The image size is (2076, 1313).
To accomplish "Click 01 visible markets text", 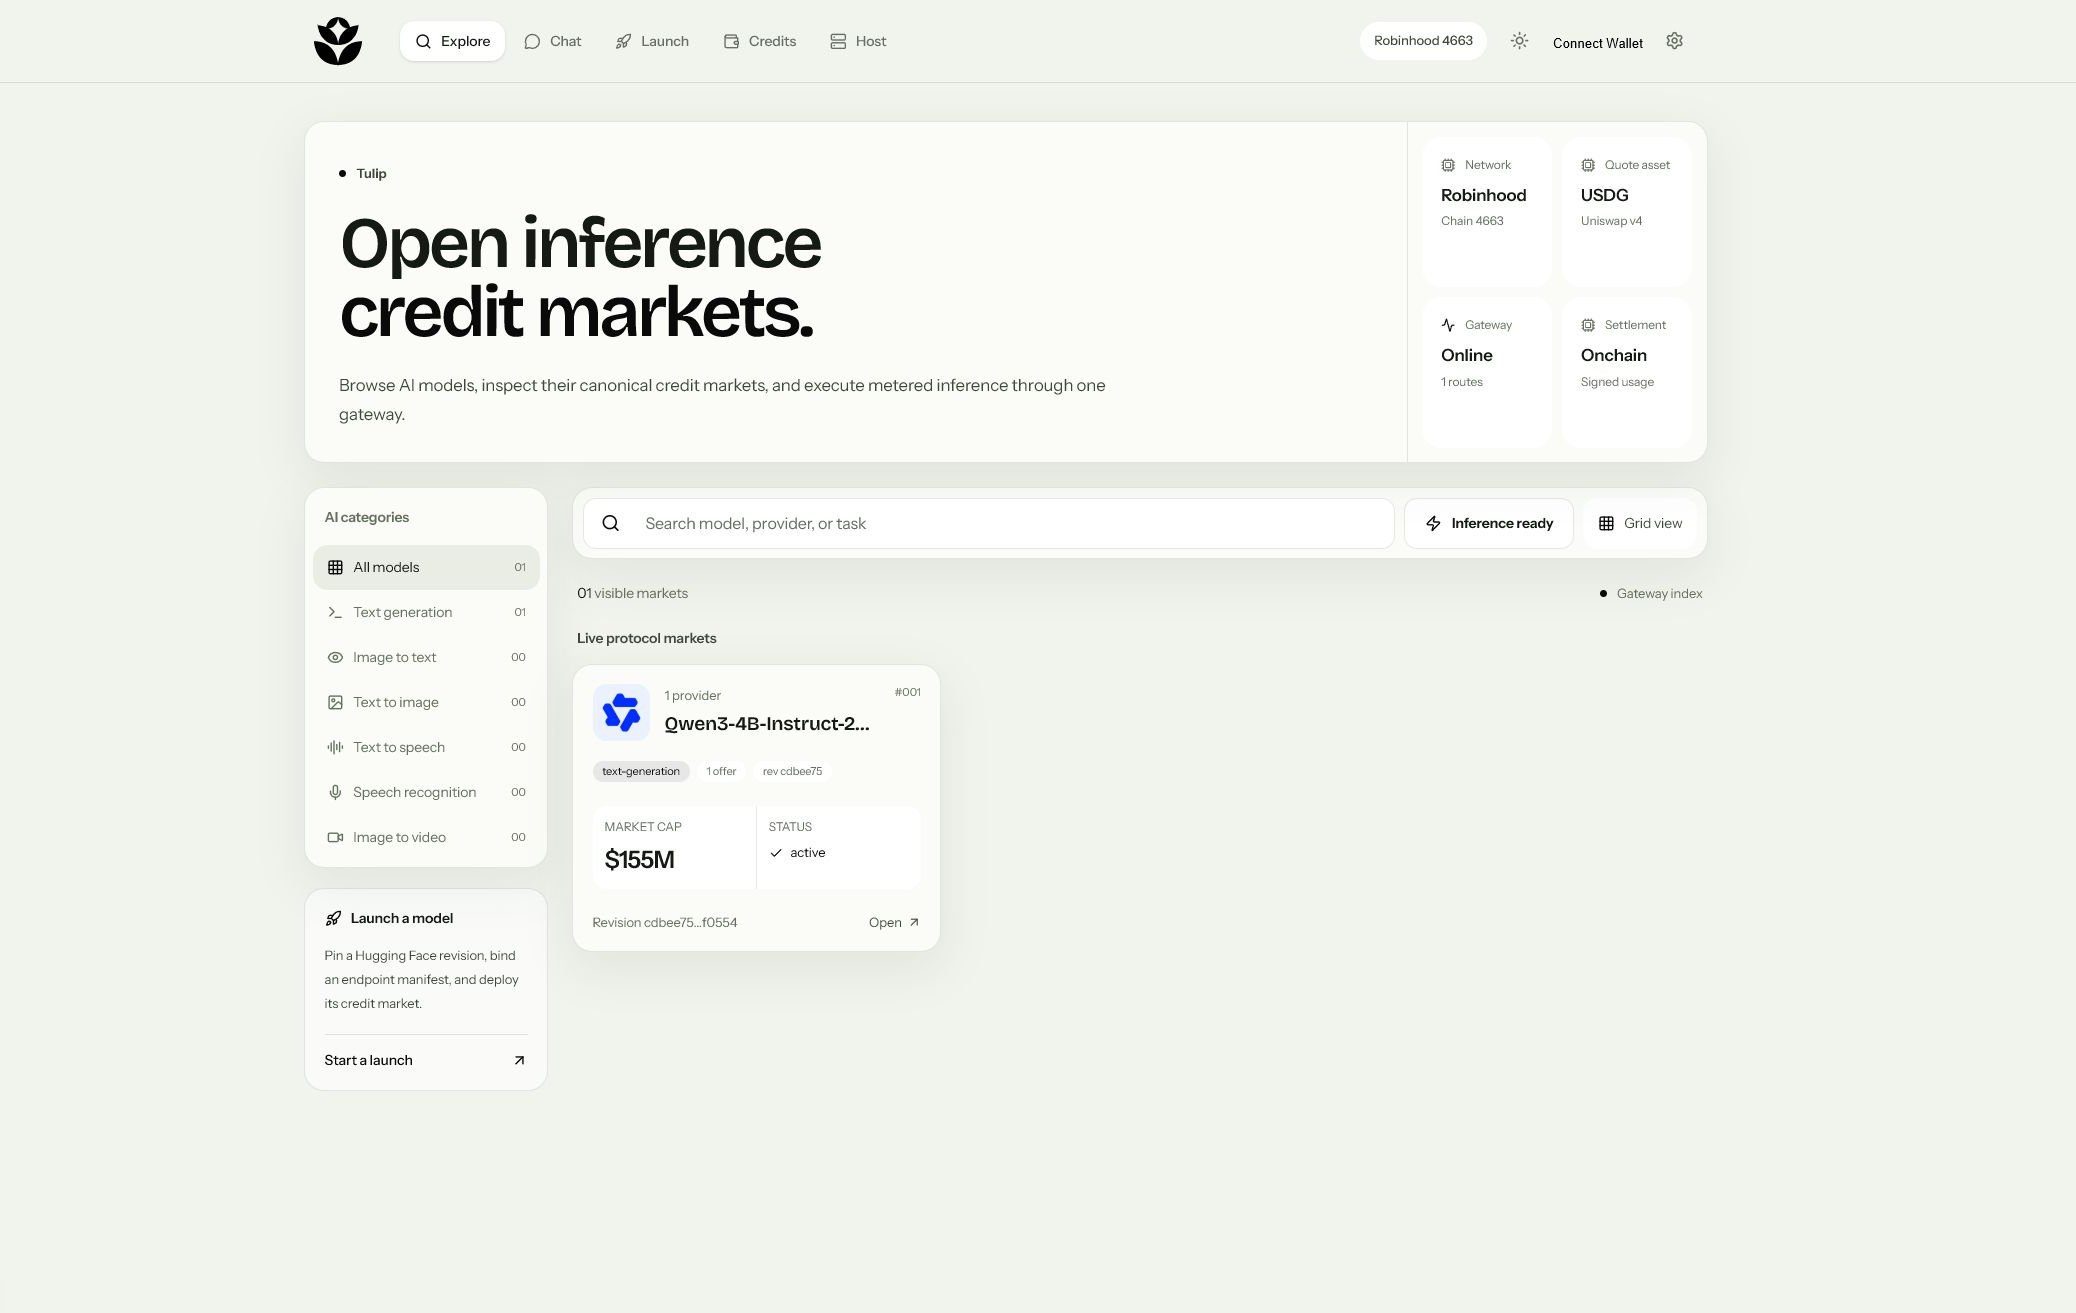I will 632,593.
